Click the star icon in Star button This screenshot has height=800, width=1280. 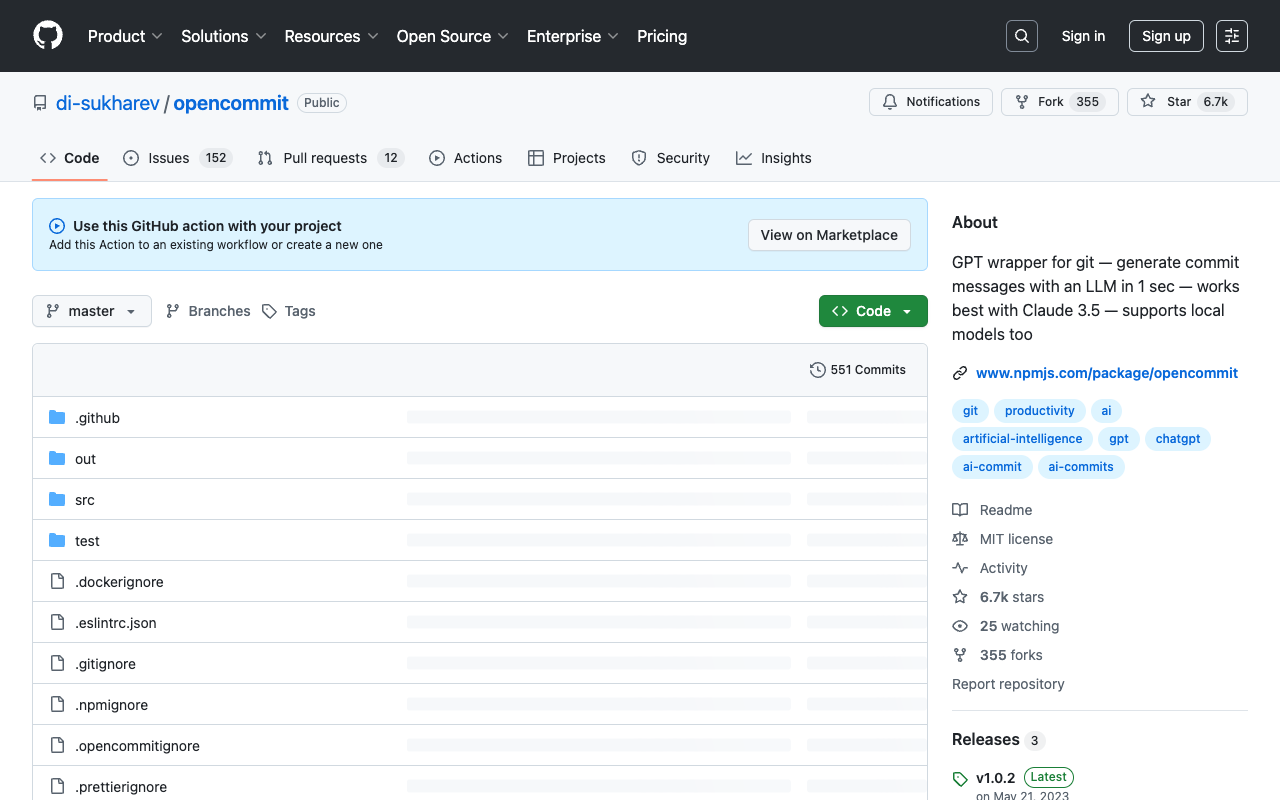[1148, 102]
